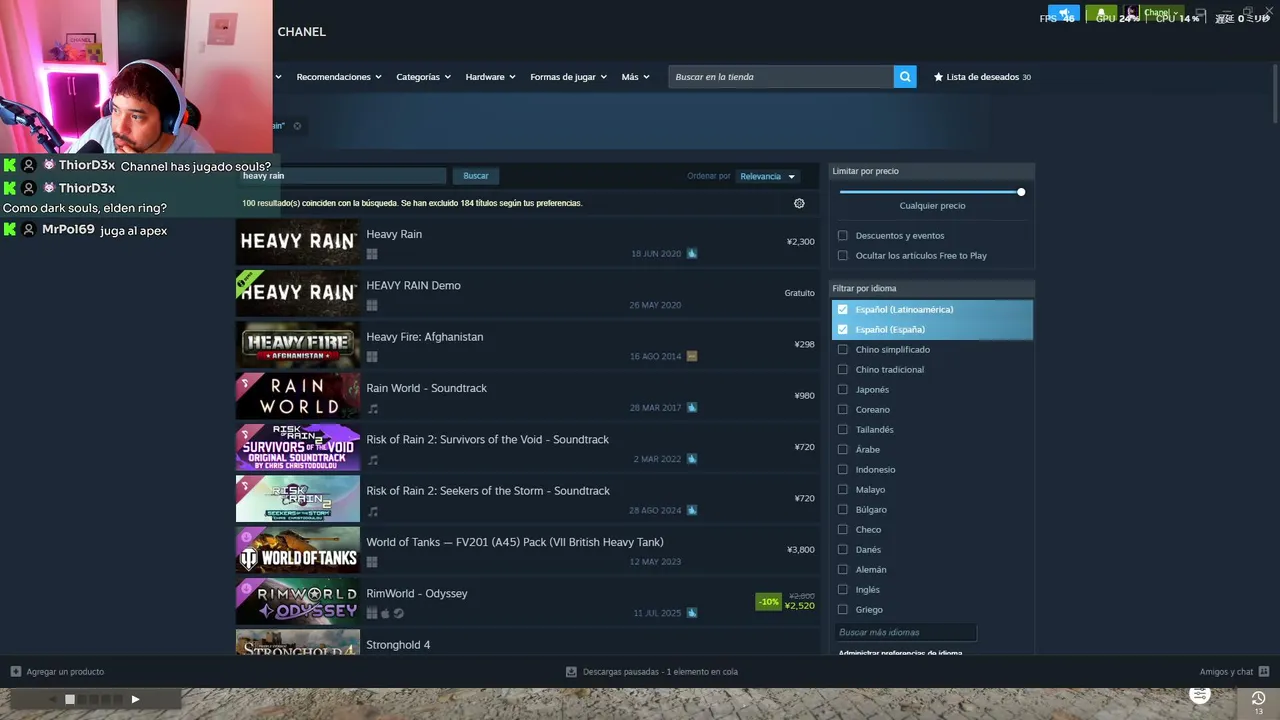Click review icon on Seekers of the Storm row

[x=692, y=510]
